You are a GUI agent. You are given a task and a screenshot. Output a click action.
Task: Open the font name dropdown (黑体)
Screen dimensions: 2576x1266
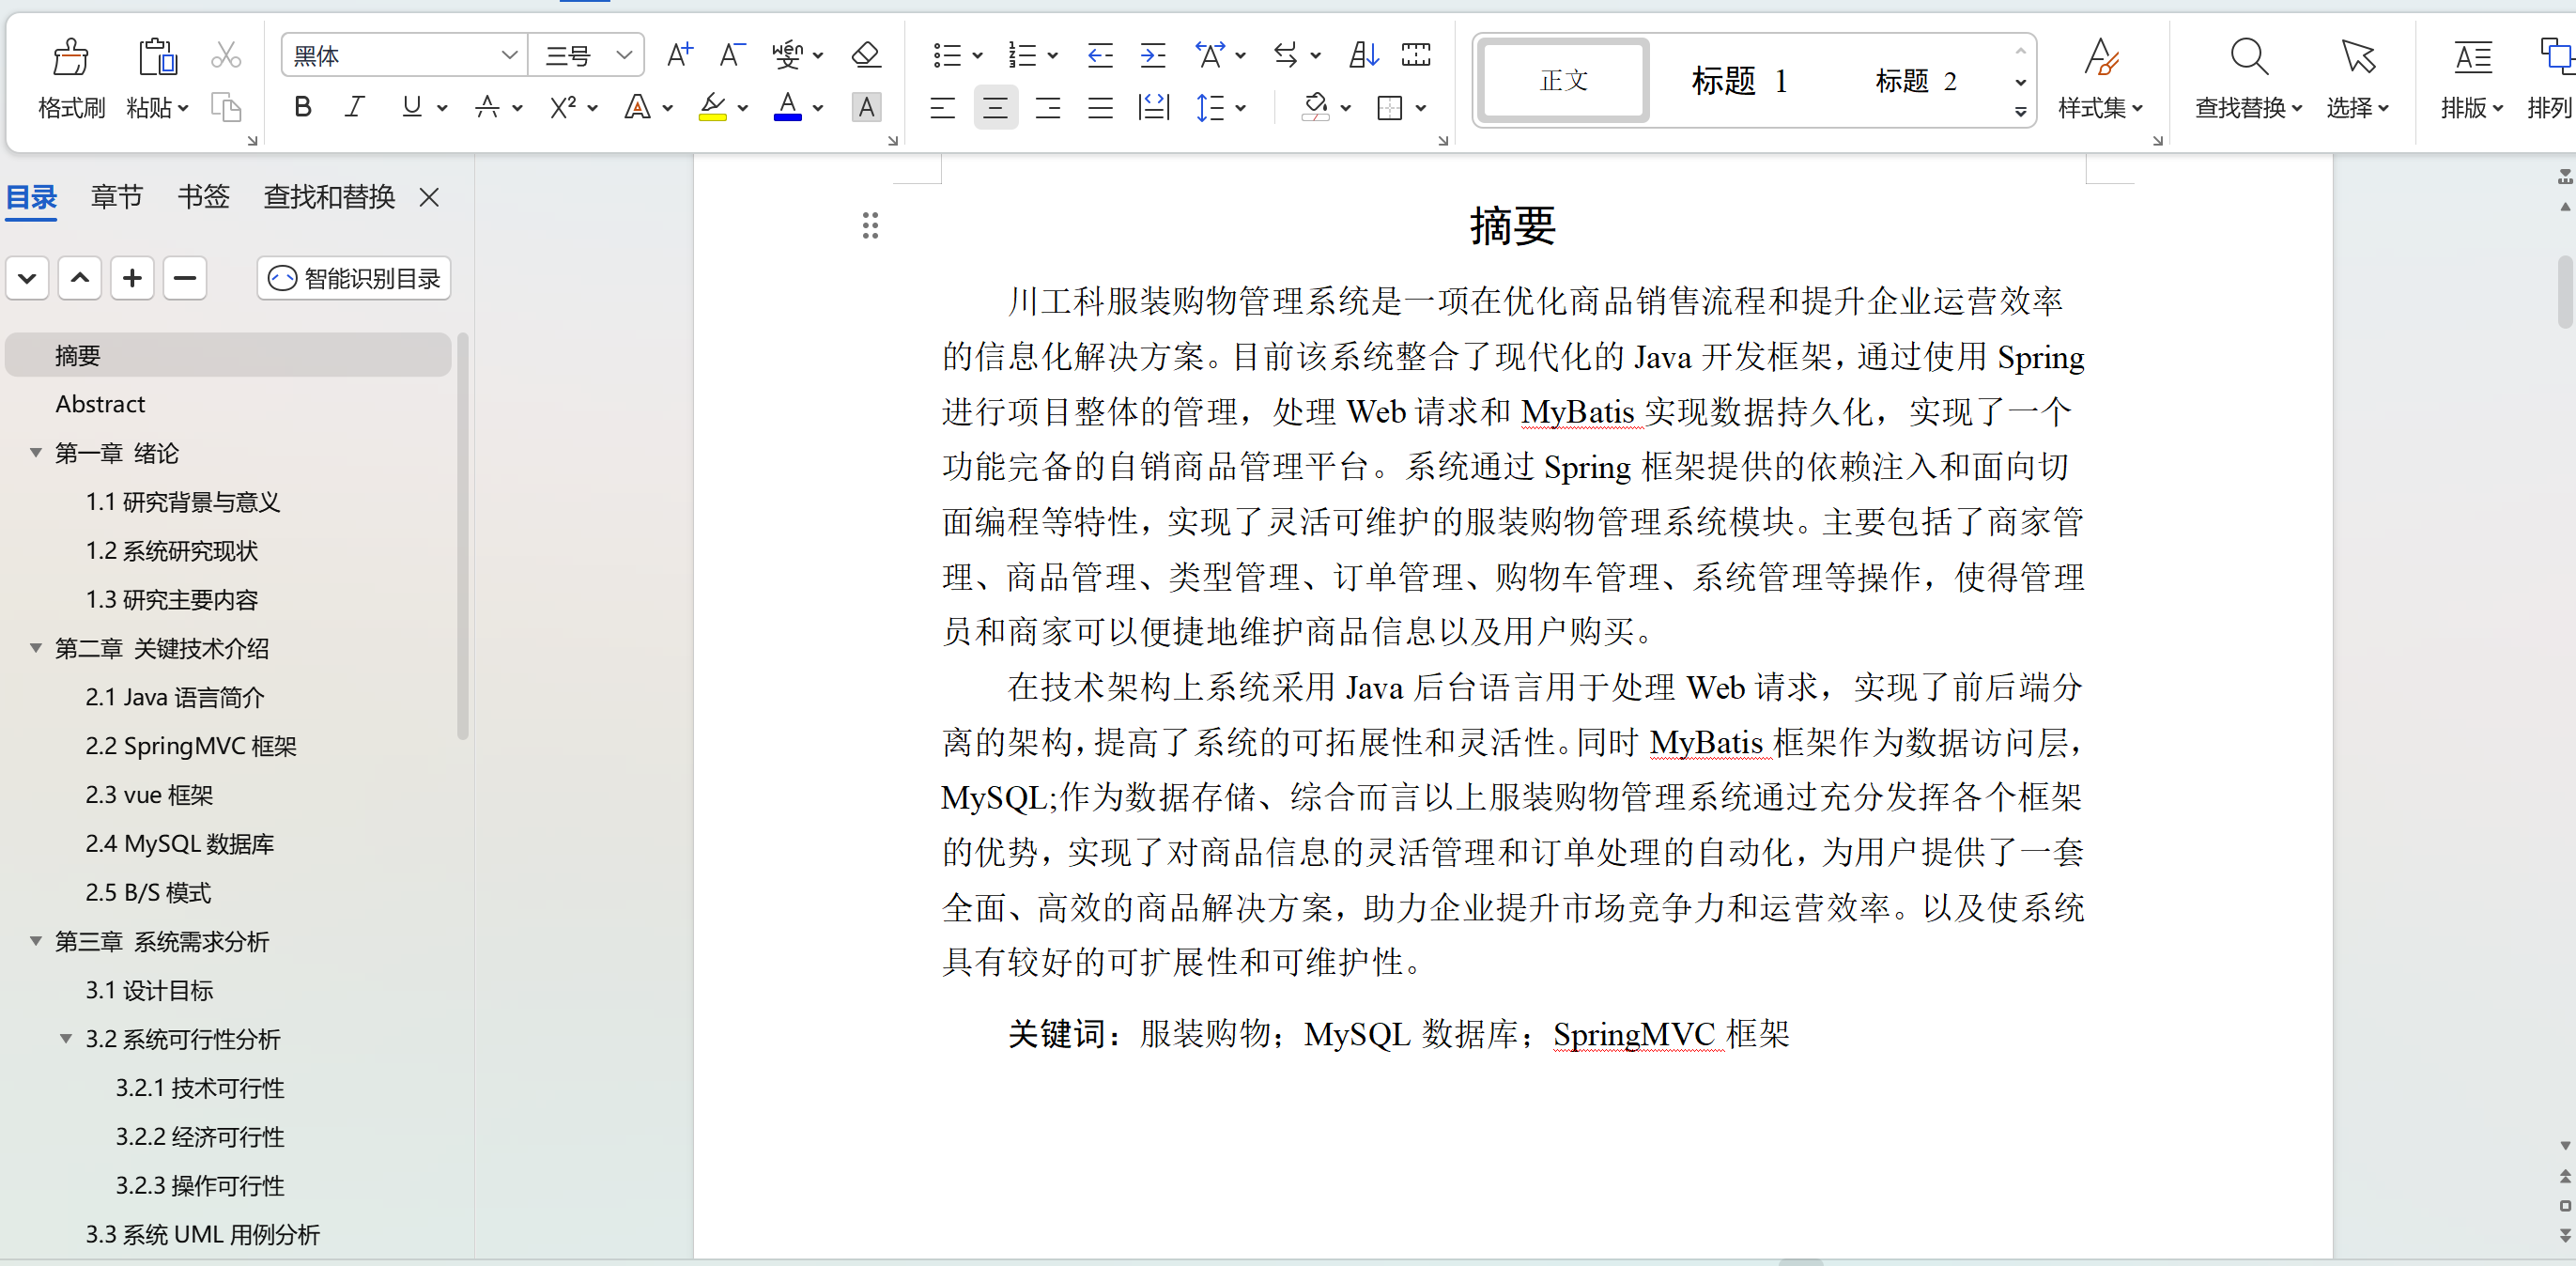[x=508, y=55]
